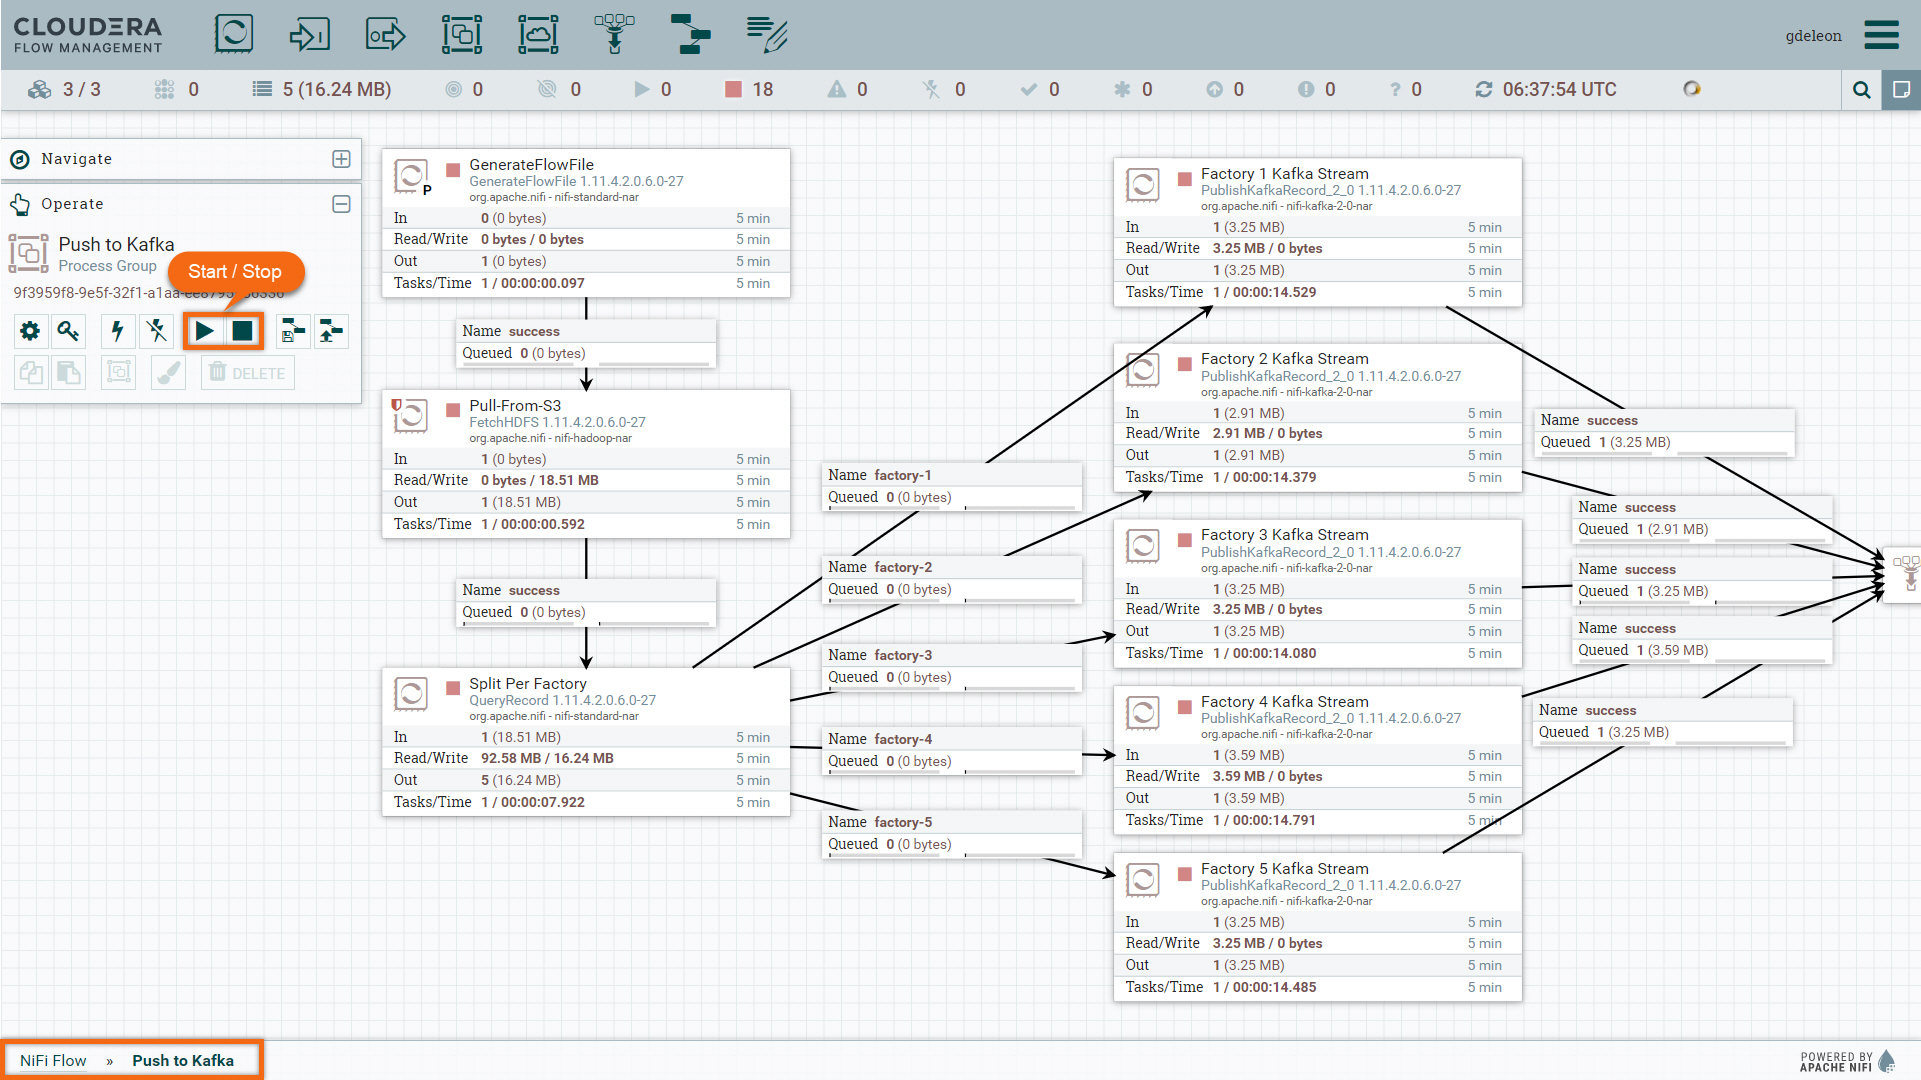Image resolution: width=1921 pixels, height=1080 pixels.
Task: Select the Remote Process Group toolbar icon
Action: pyautogui.click(x=538, y=34)
